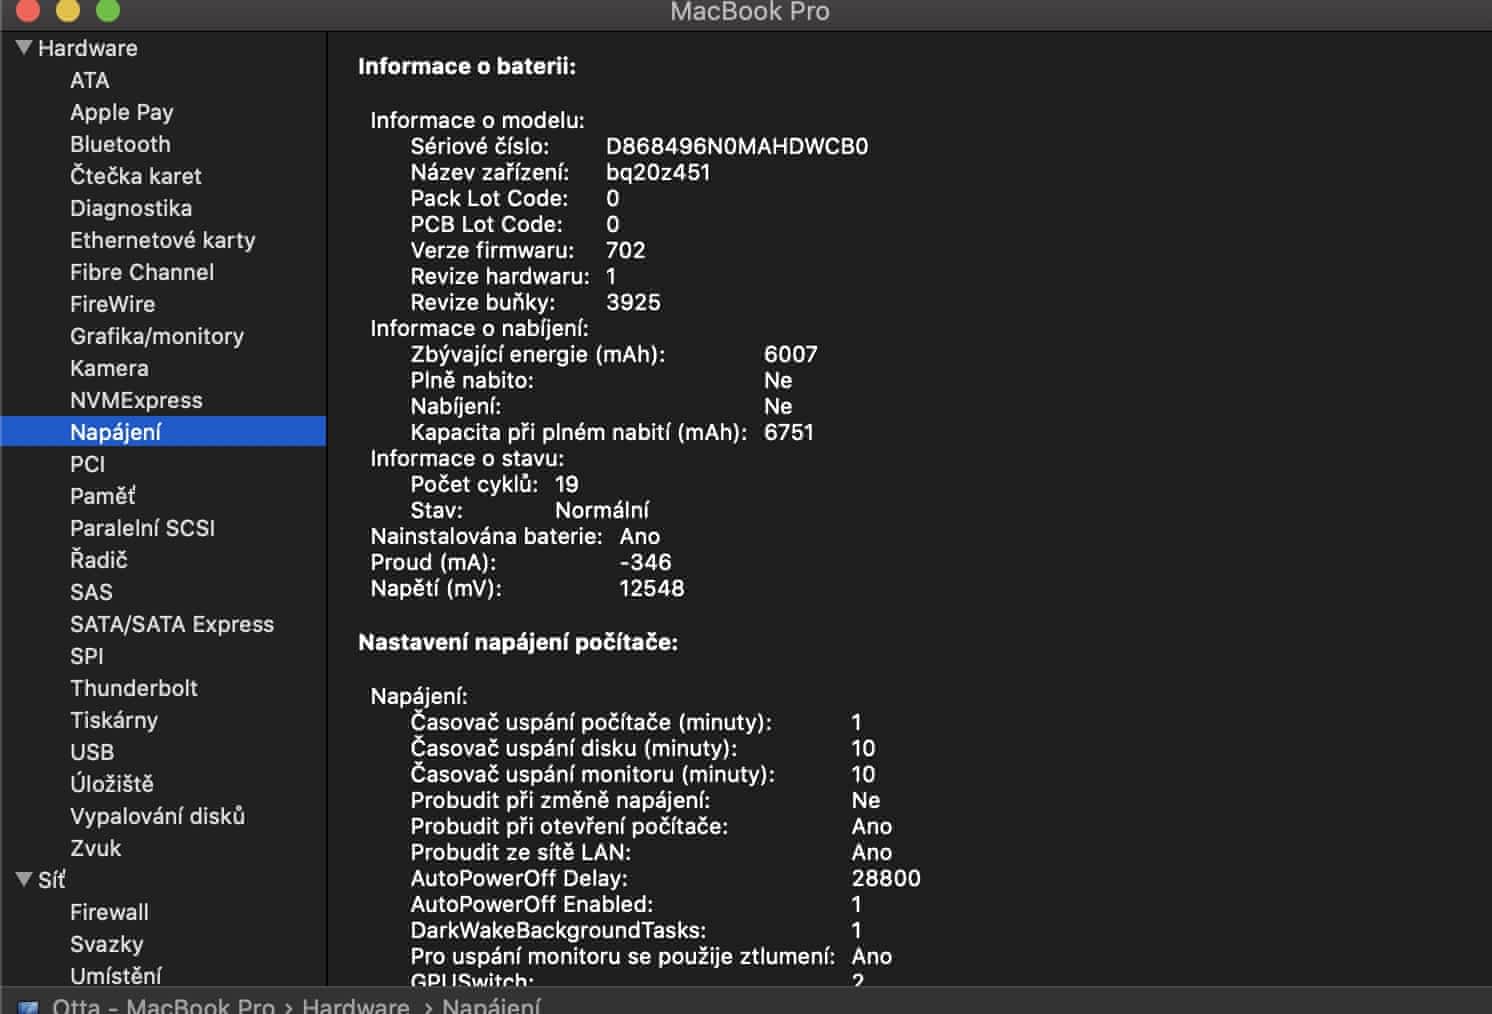
Task: Select Ethernetové karty in sidebar
Action: (162, 240)
